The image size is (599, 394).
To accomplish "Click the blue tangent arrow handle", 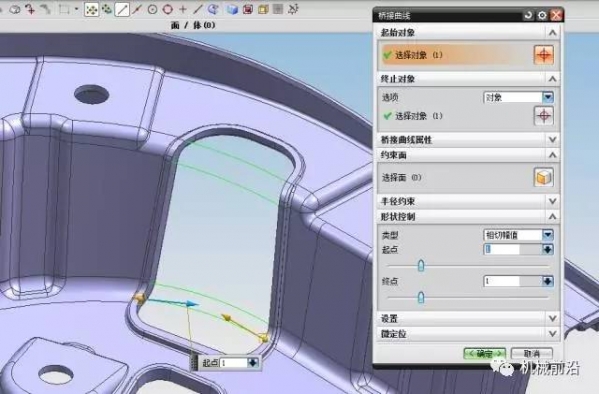I will point(191,304).
